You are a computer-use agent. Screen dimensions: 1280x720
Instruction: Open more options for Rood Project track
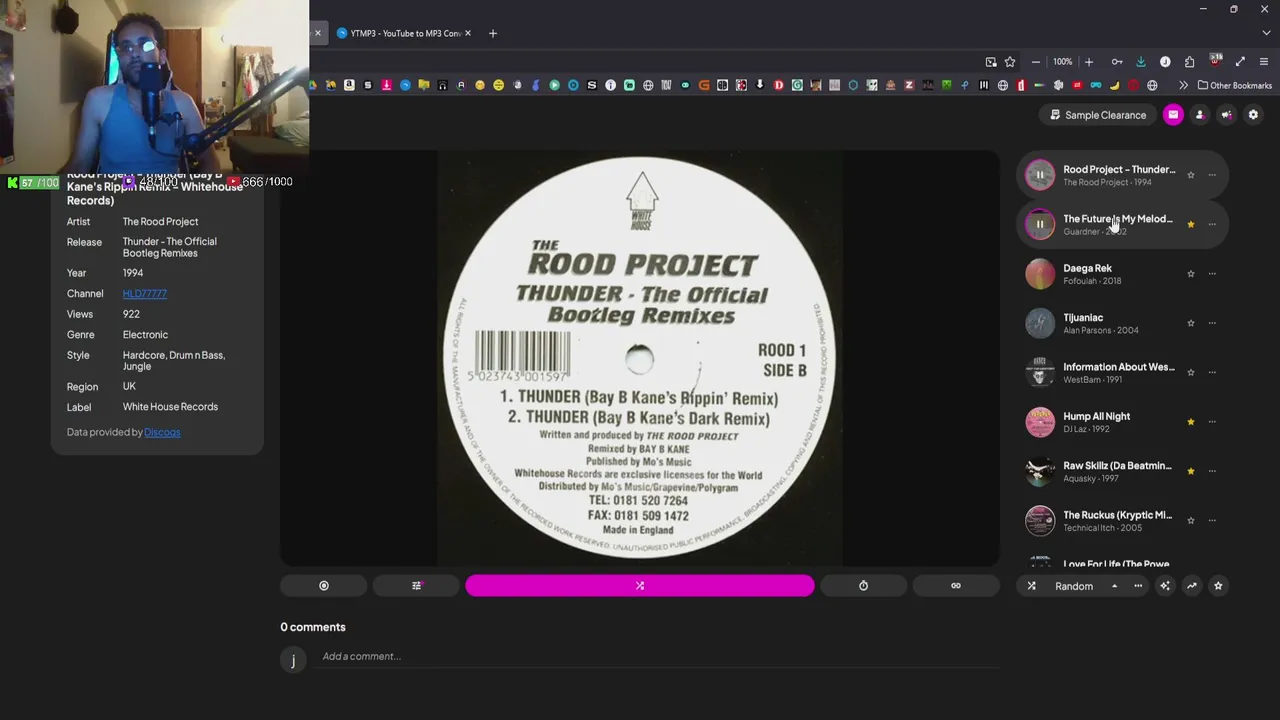point(1212,175)
